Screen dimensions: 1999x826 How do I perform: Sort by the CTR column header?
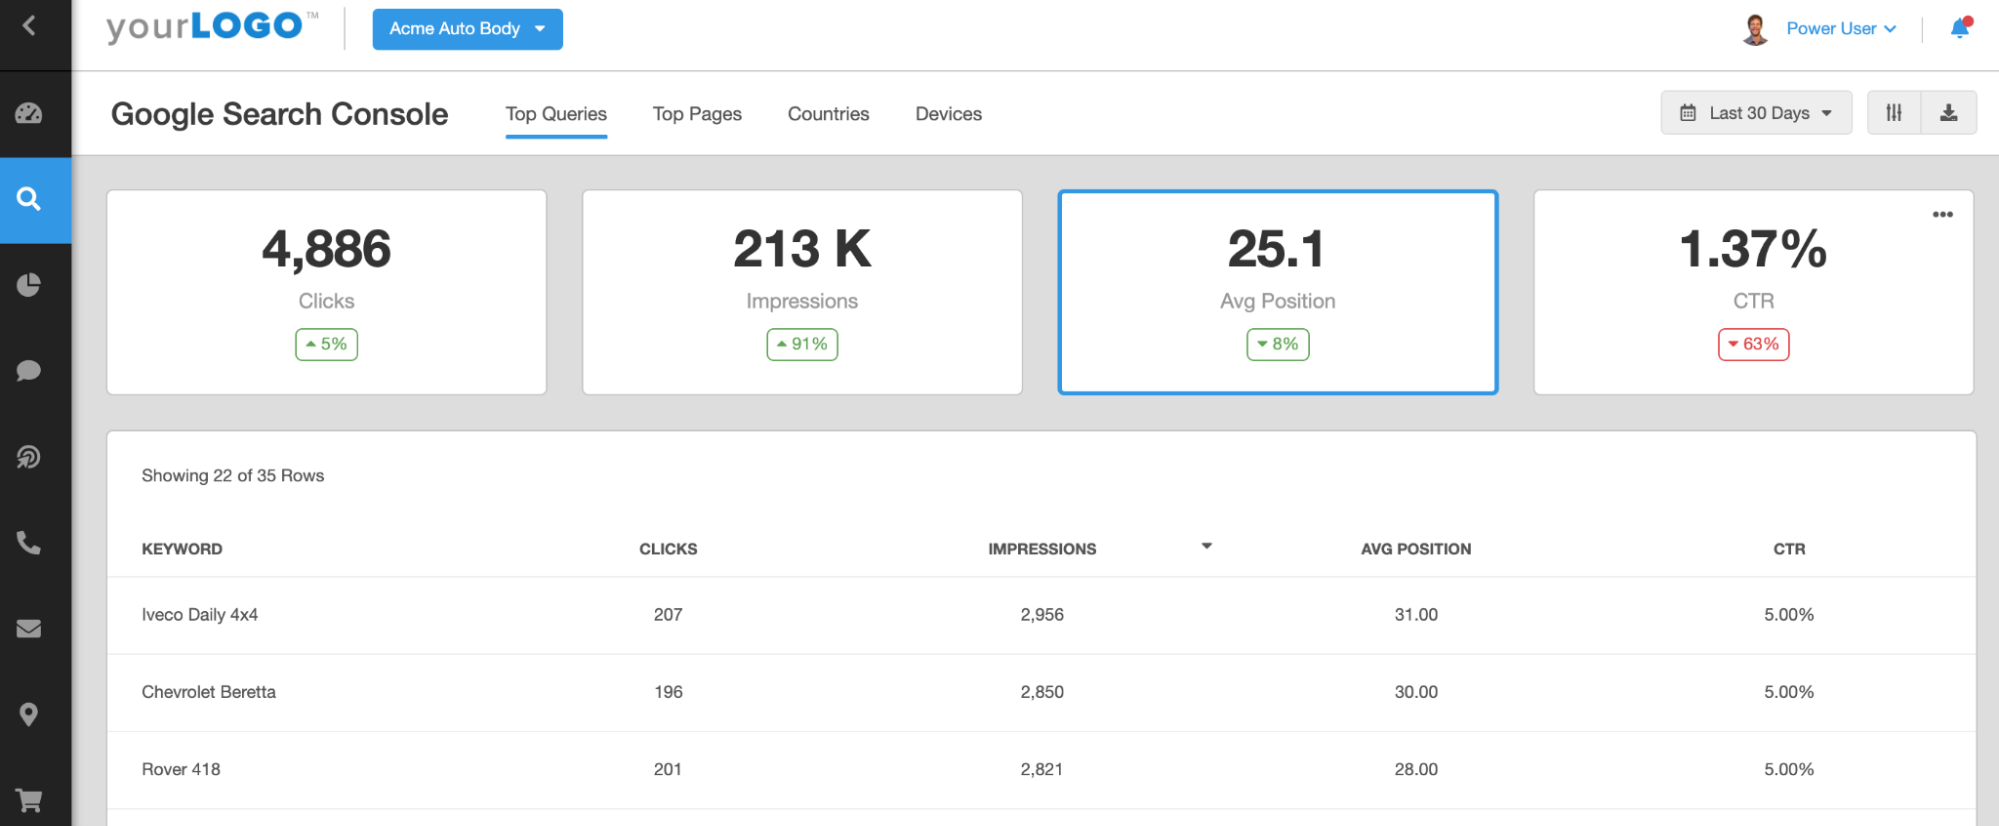point(1789,549)
